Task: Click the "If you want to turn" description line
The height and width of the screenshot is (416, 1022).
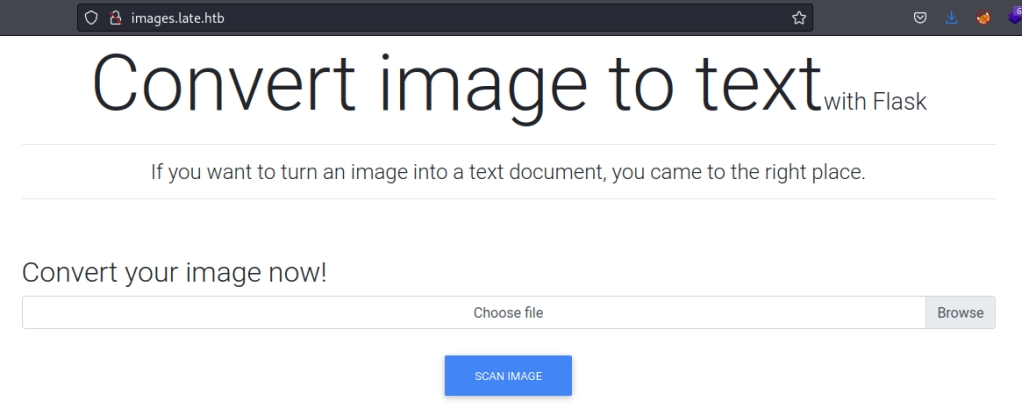Action: pyautogui.click(x=508, y=172)
